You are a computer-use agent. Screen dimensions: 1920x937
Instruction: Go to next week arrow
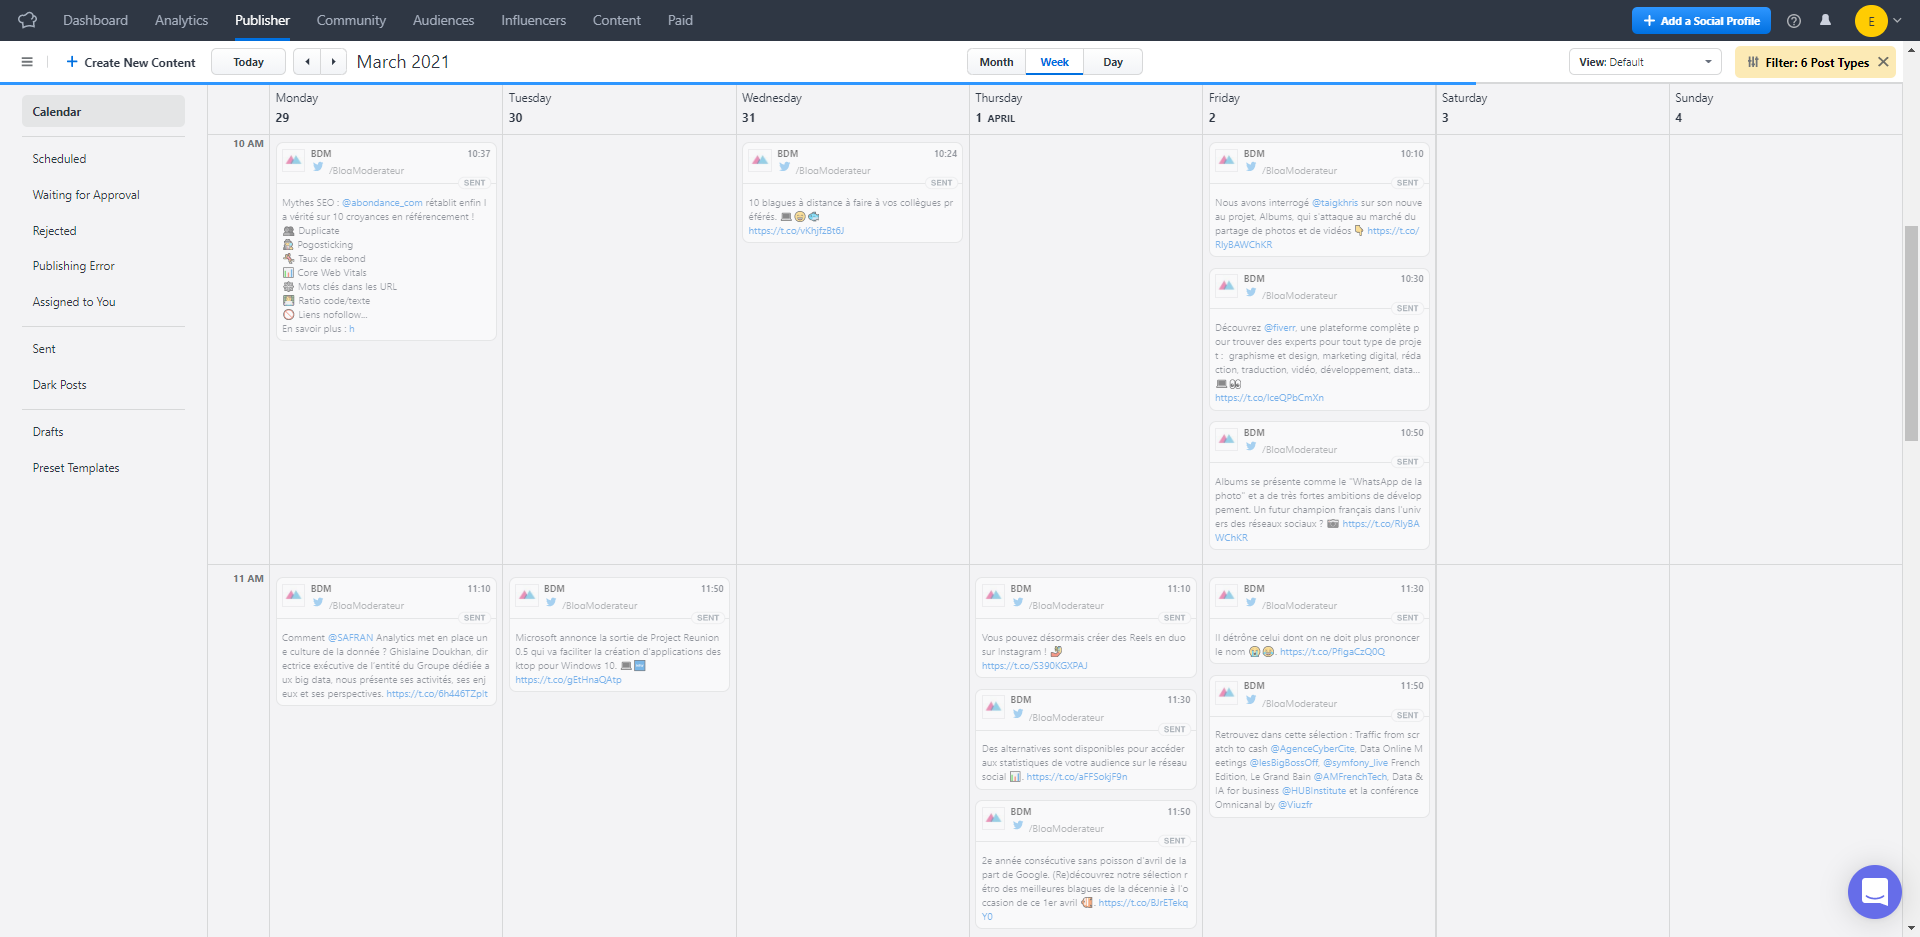point(333,62)
